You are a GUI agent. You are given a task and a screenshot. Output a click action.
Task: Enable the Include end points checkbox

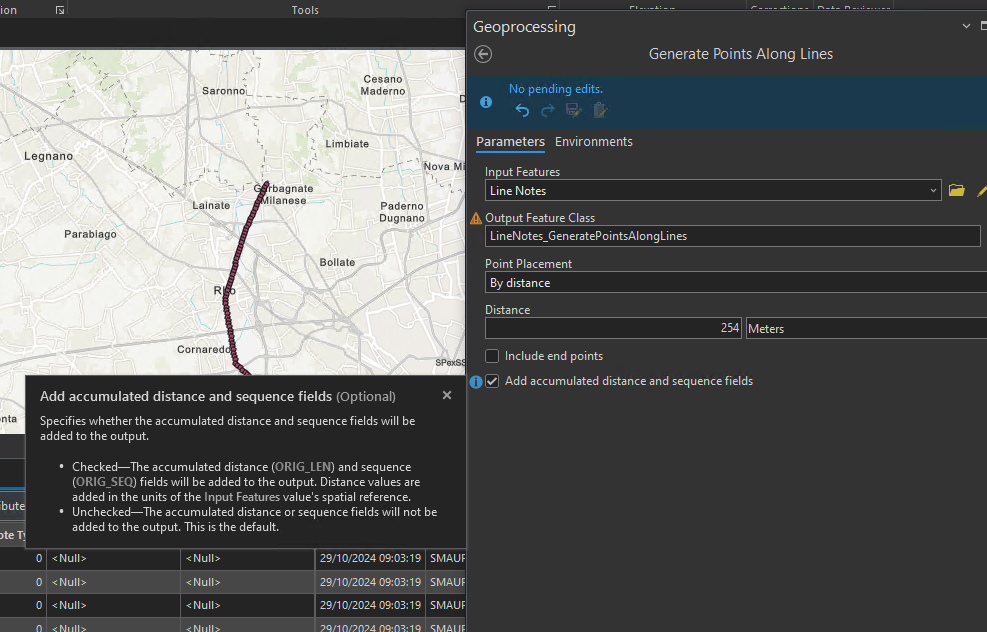[492, 356]
